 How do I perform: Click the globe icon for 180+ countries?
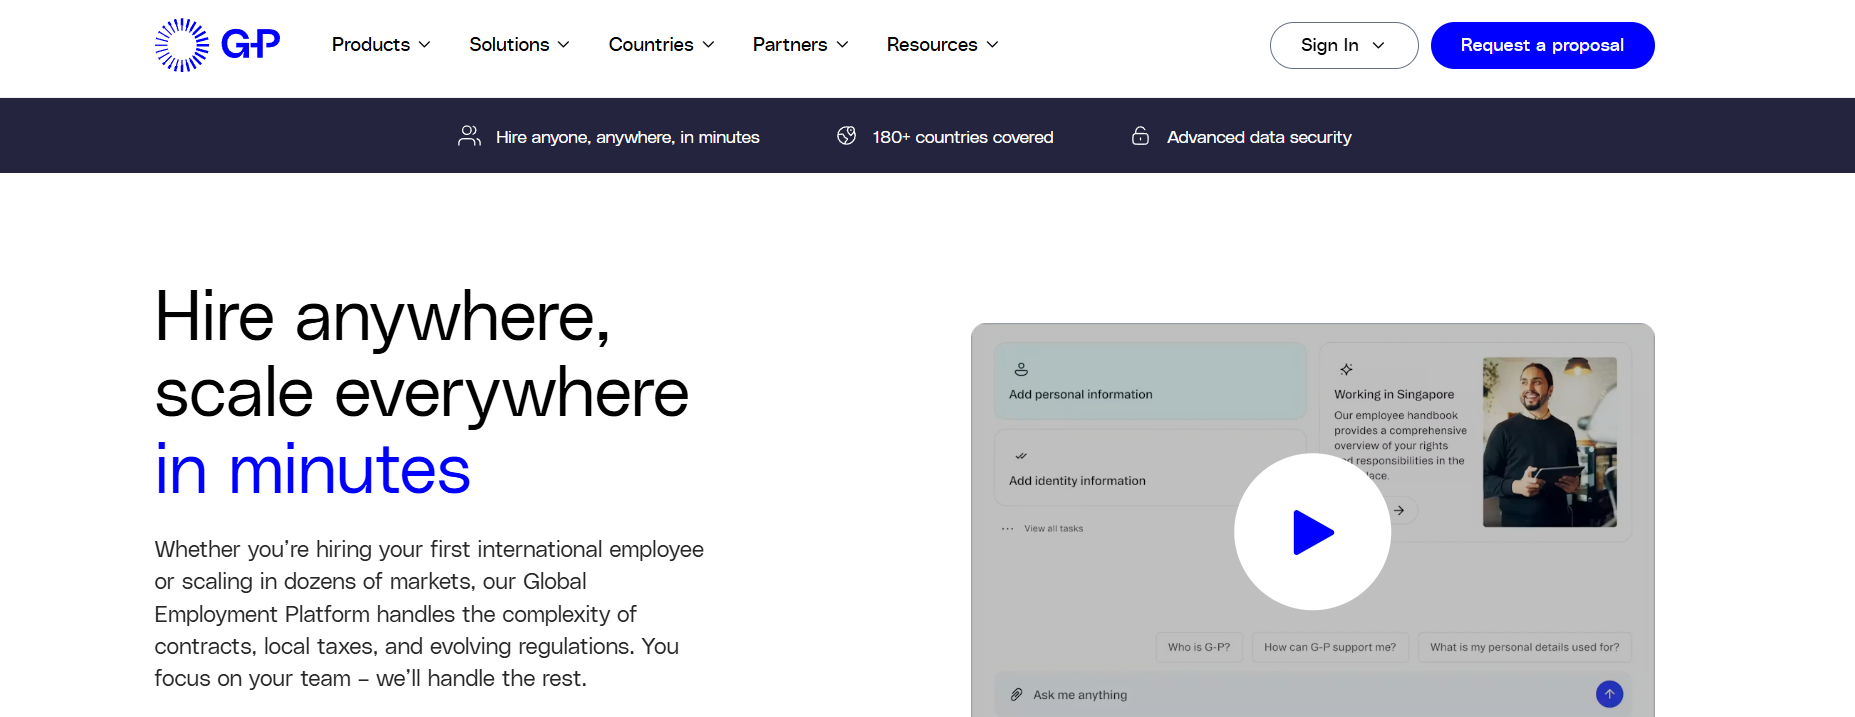846,136
